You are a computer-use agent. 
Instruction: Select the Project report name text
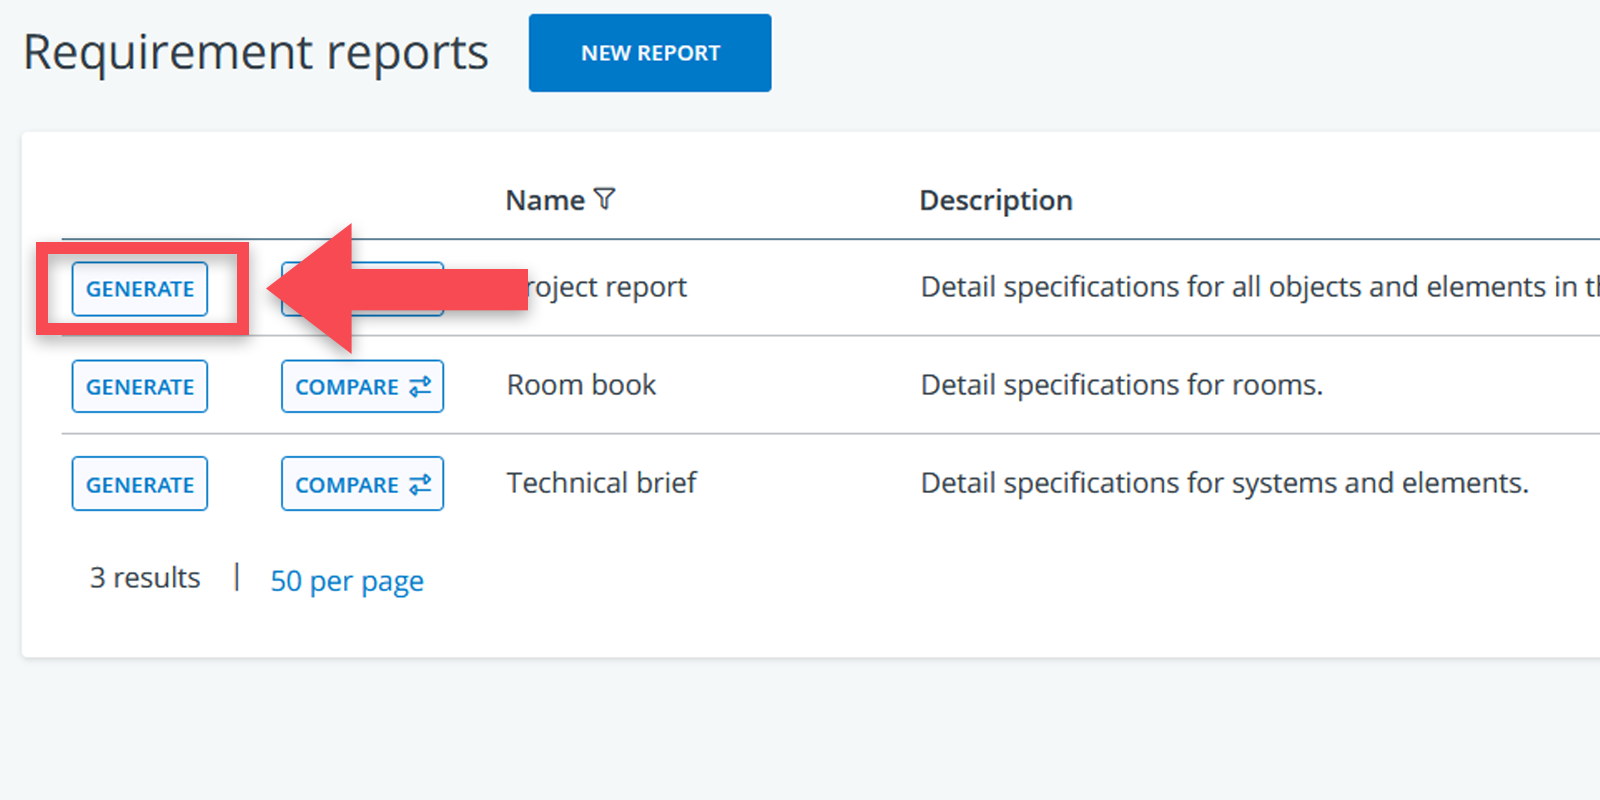(x=608, y=287)
